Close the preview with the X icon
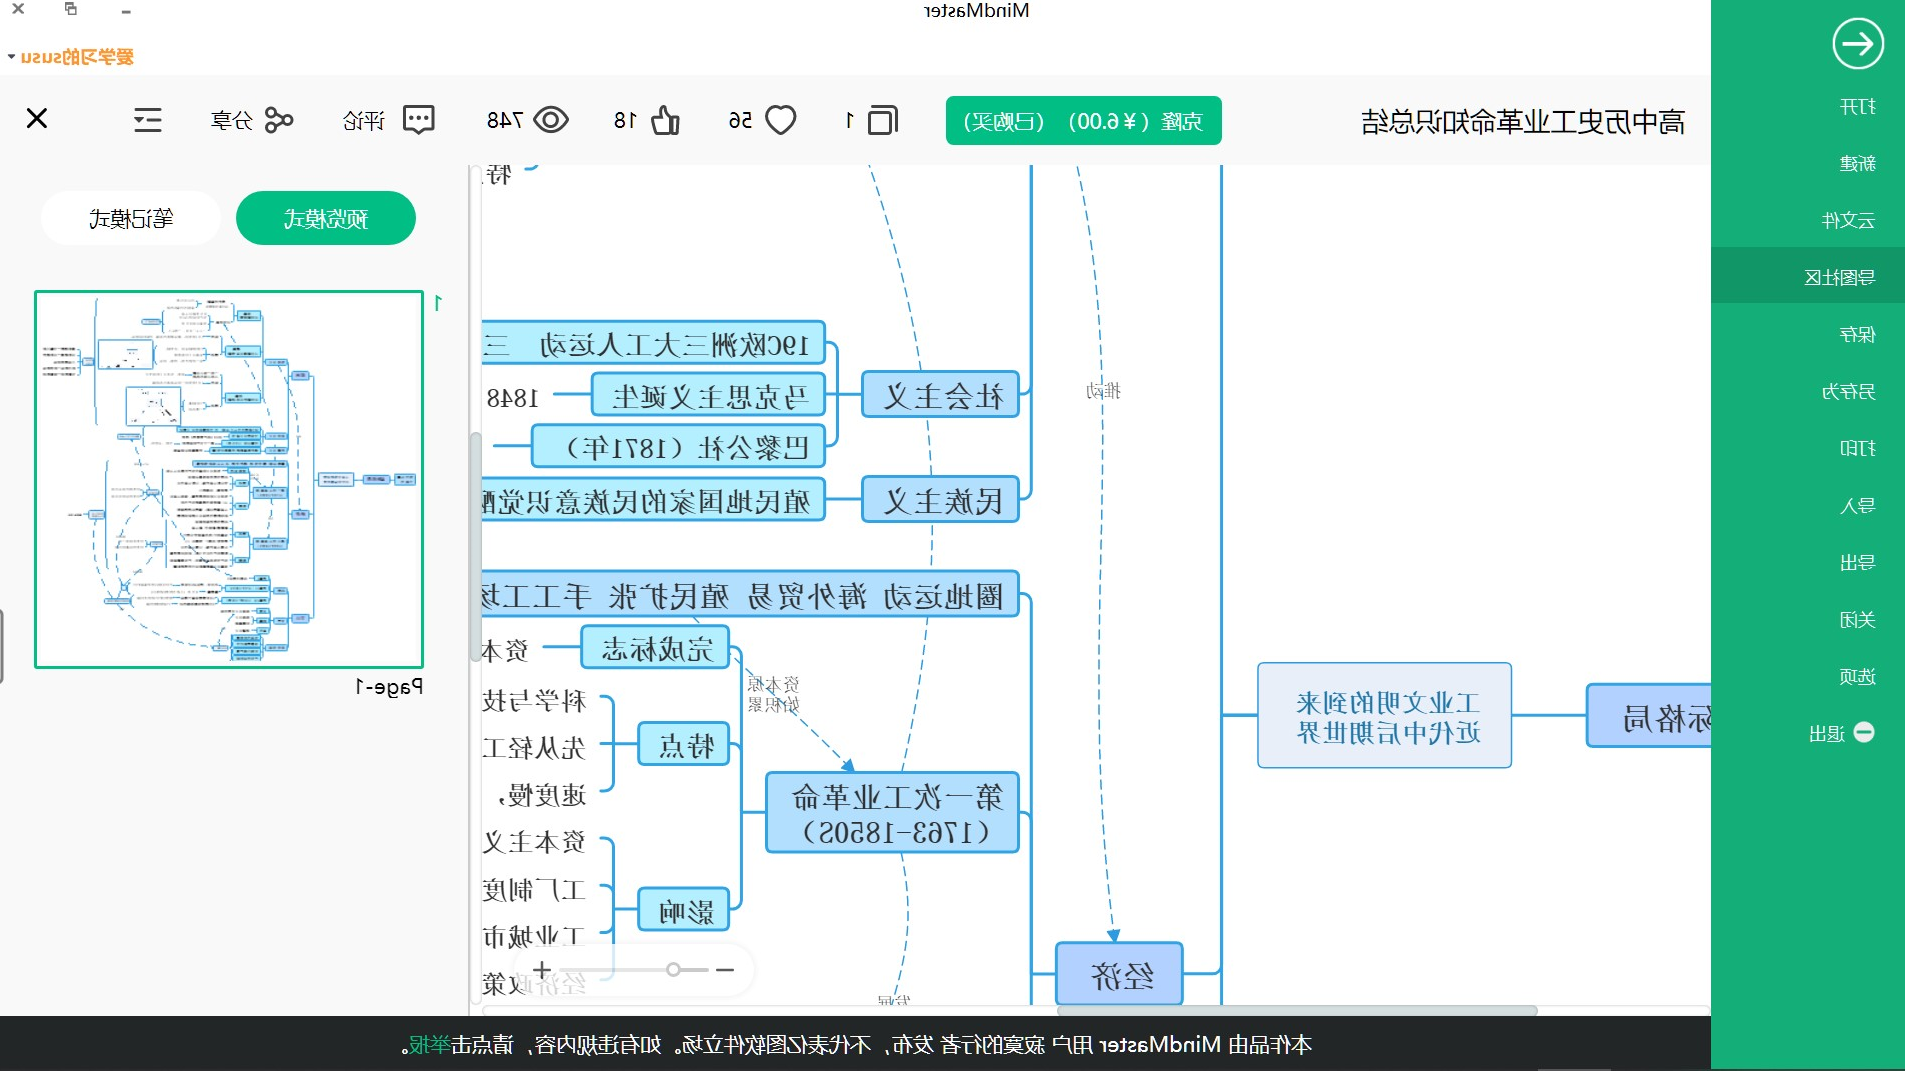This screenshot has width=1905, height=1071. 37,119
